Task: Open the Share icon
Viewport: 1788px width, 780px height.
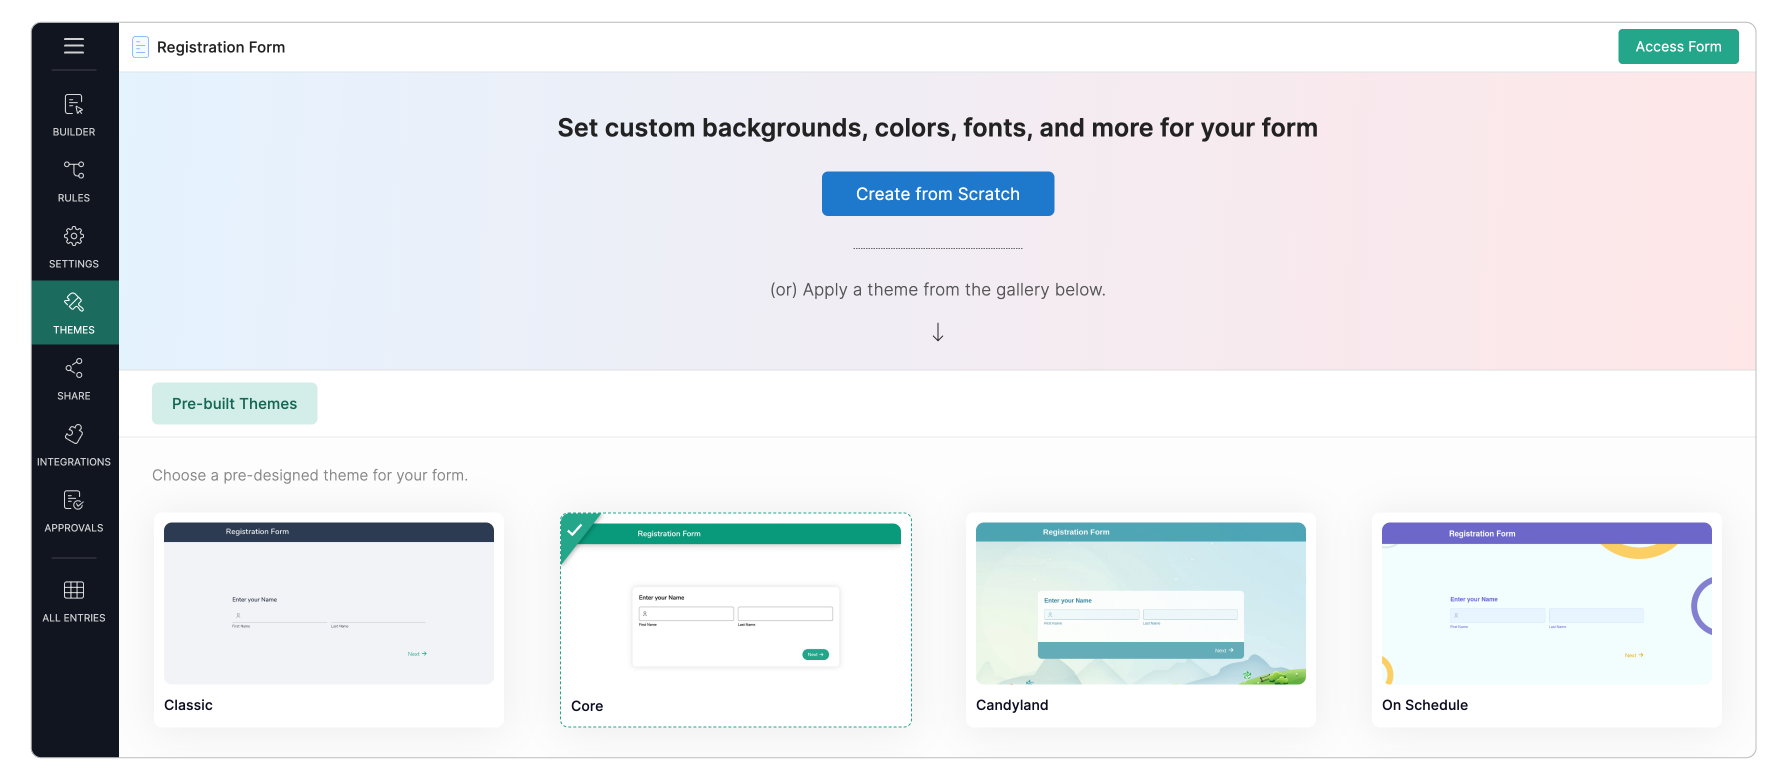Action: [74, 368]
